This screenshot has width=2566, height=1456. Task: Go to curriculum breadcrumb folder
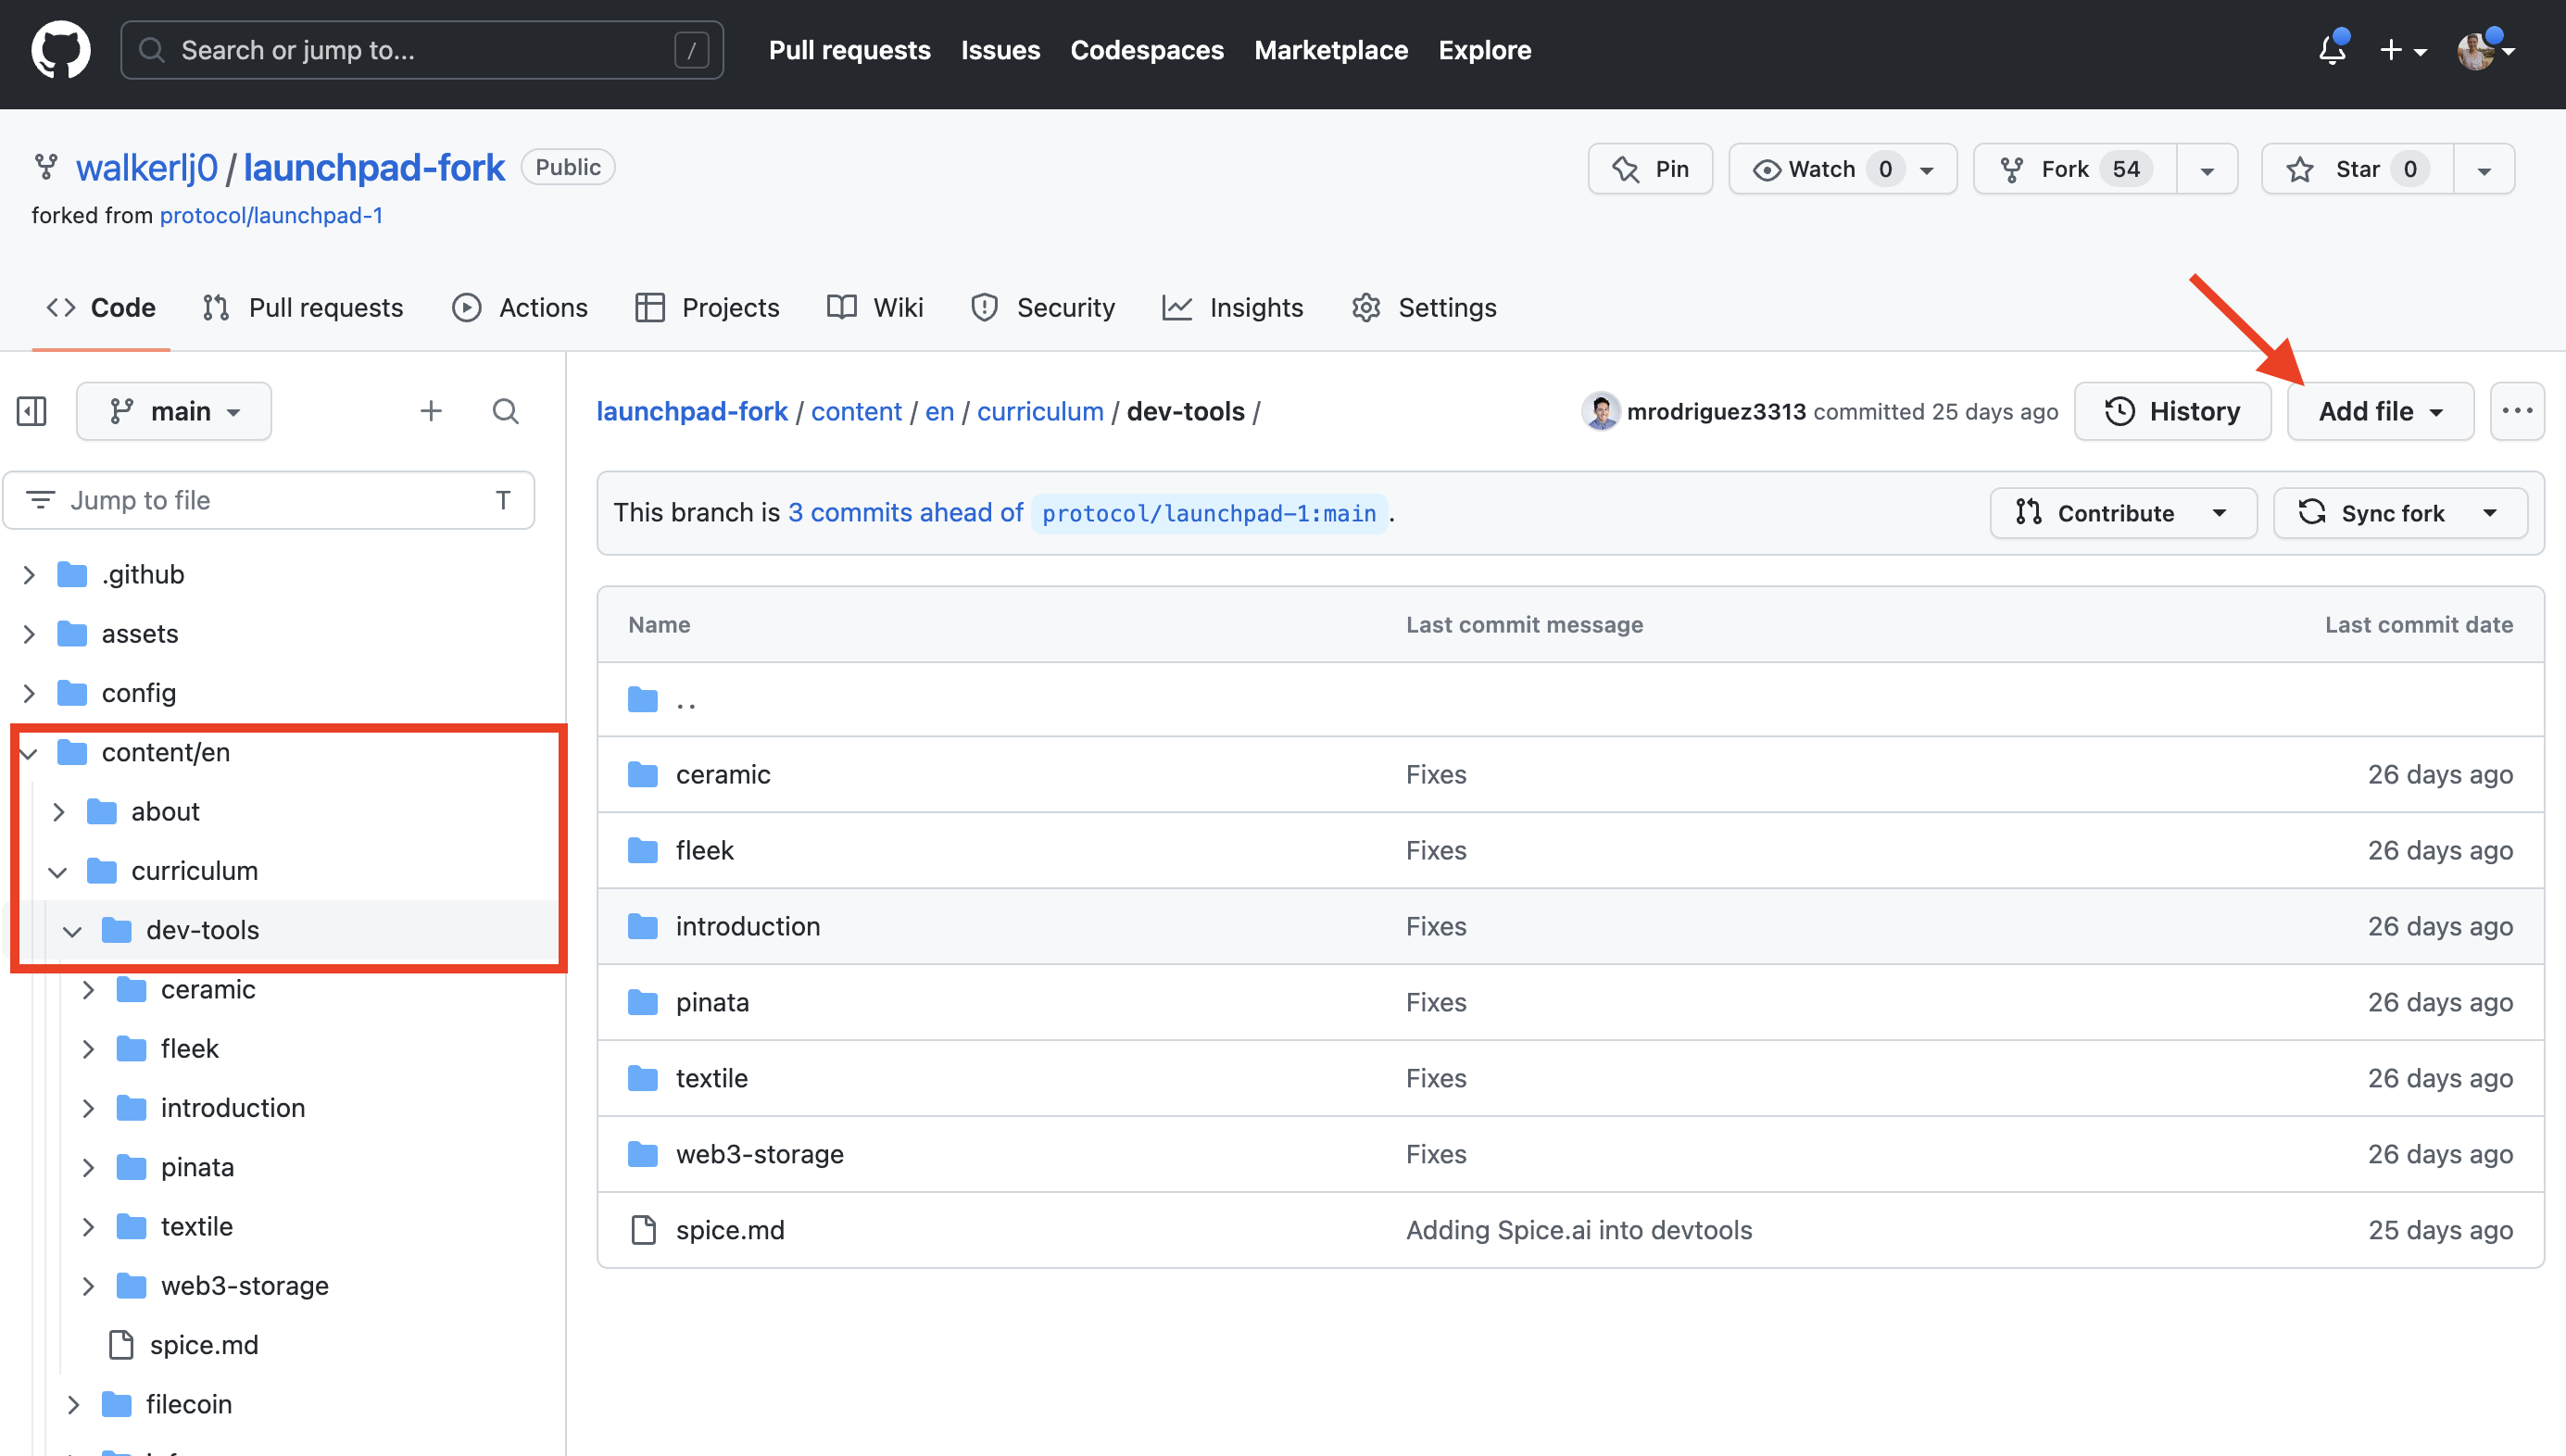point(1040,411)
